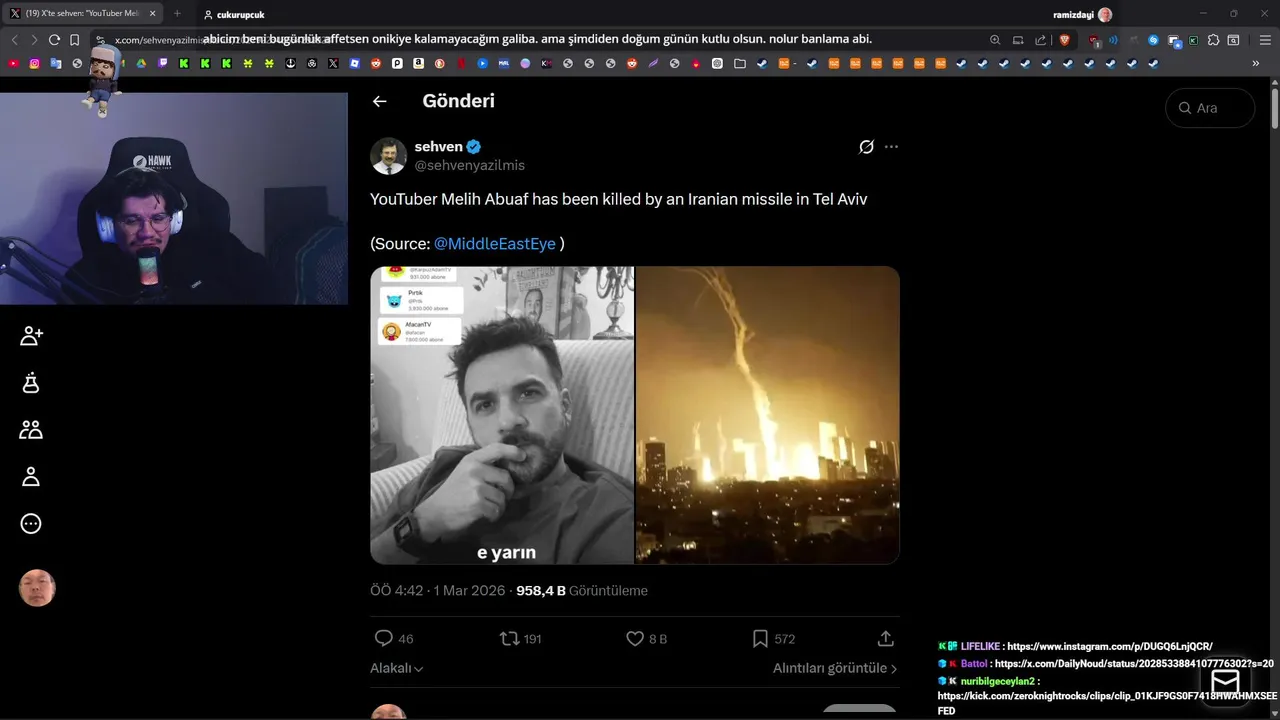Open the account avatar in the left sidebar

click(x=37, y=588)
